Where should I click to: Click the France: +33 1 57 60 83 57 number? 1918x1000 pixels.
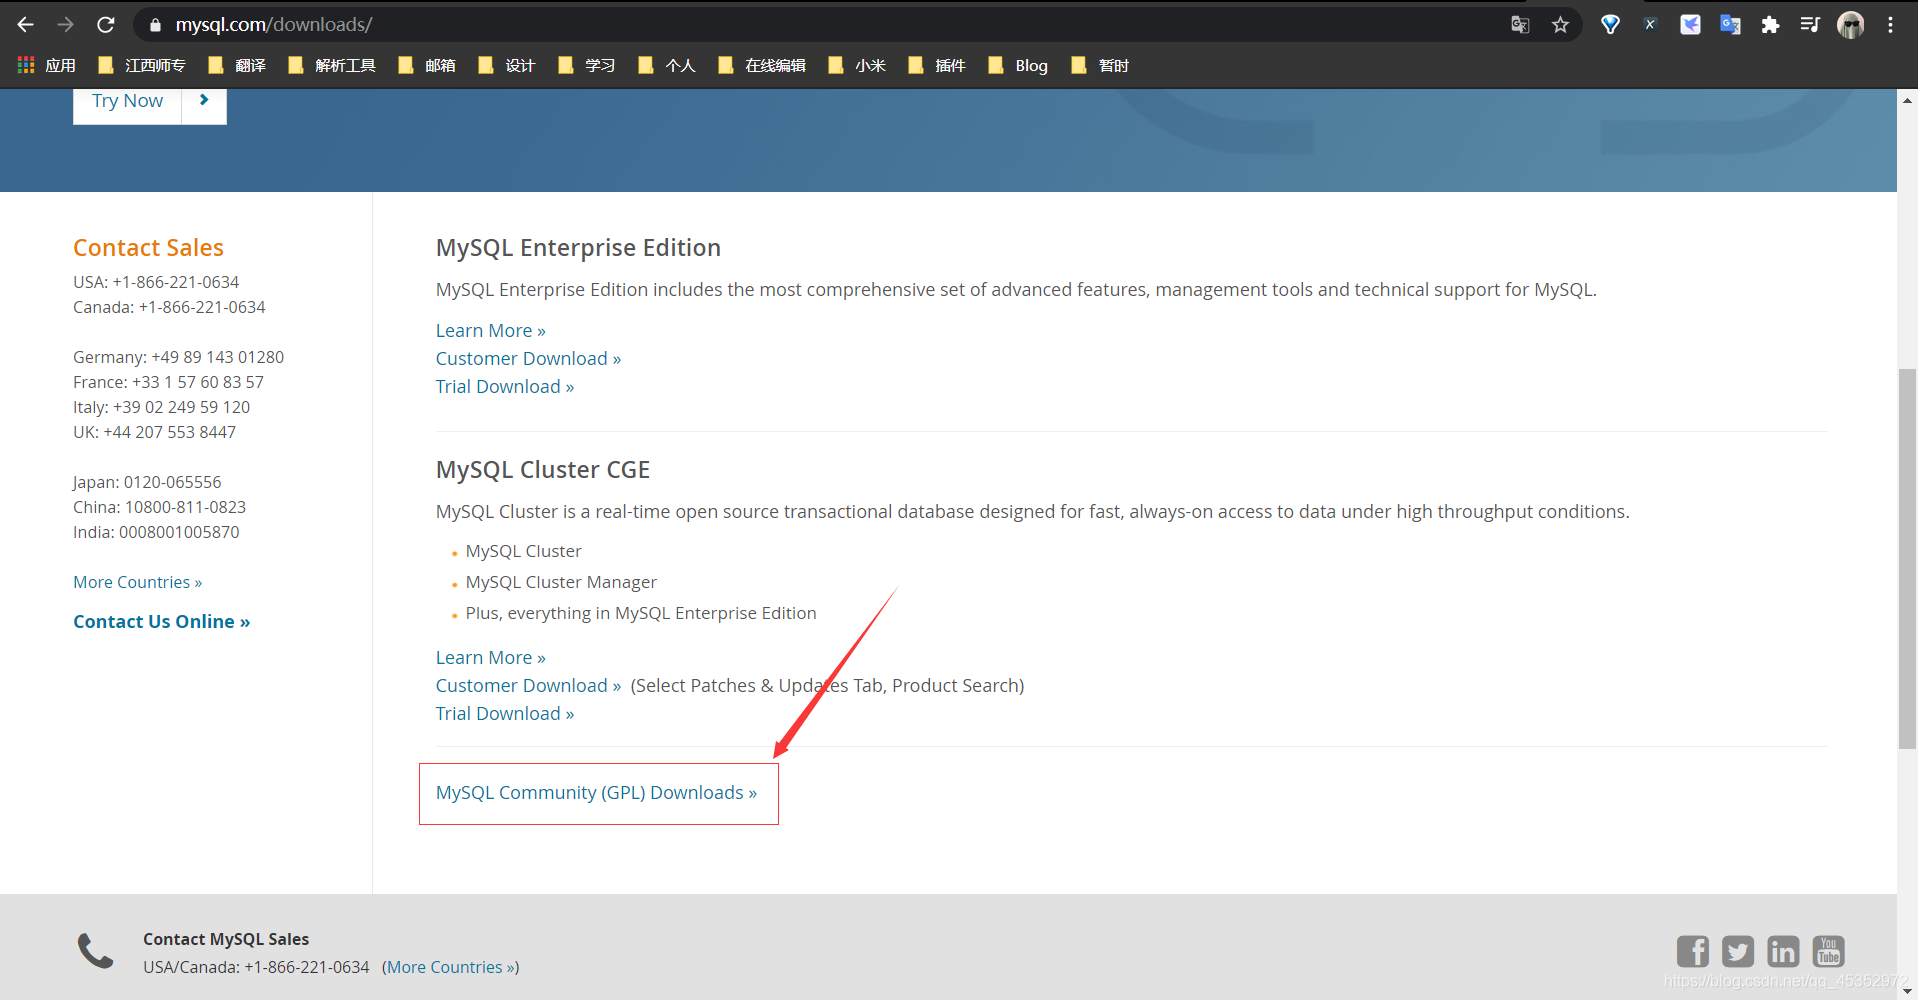pyautogui.click(x=168, y=383)
